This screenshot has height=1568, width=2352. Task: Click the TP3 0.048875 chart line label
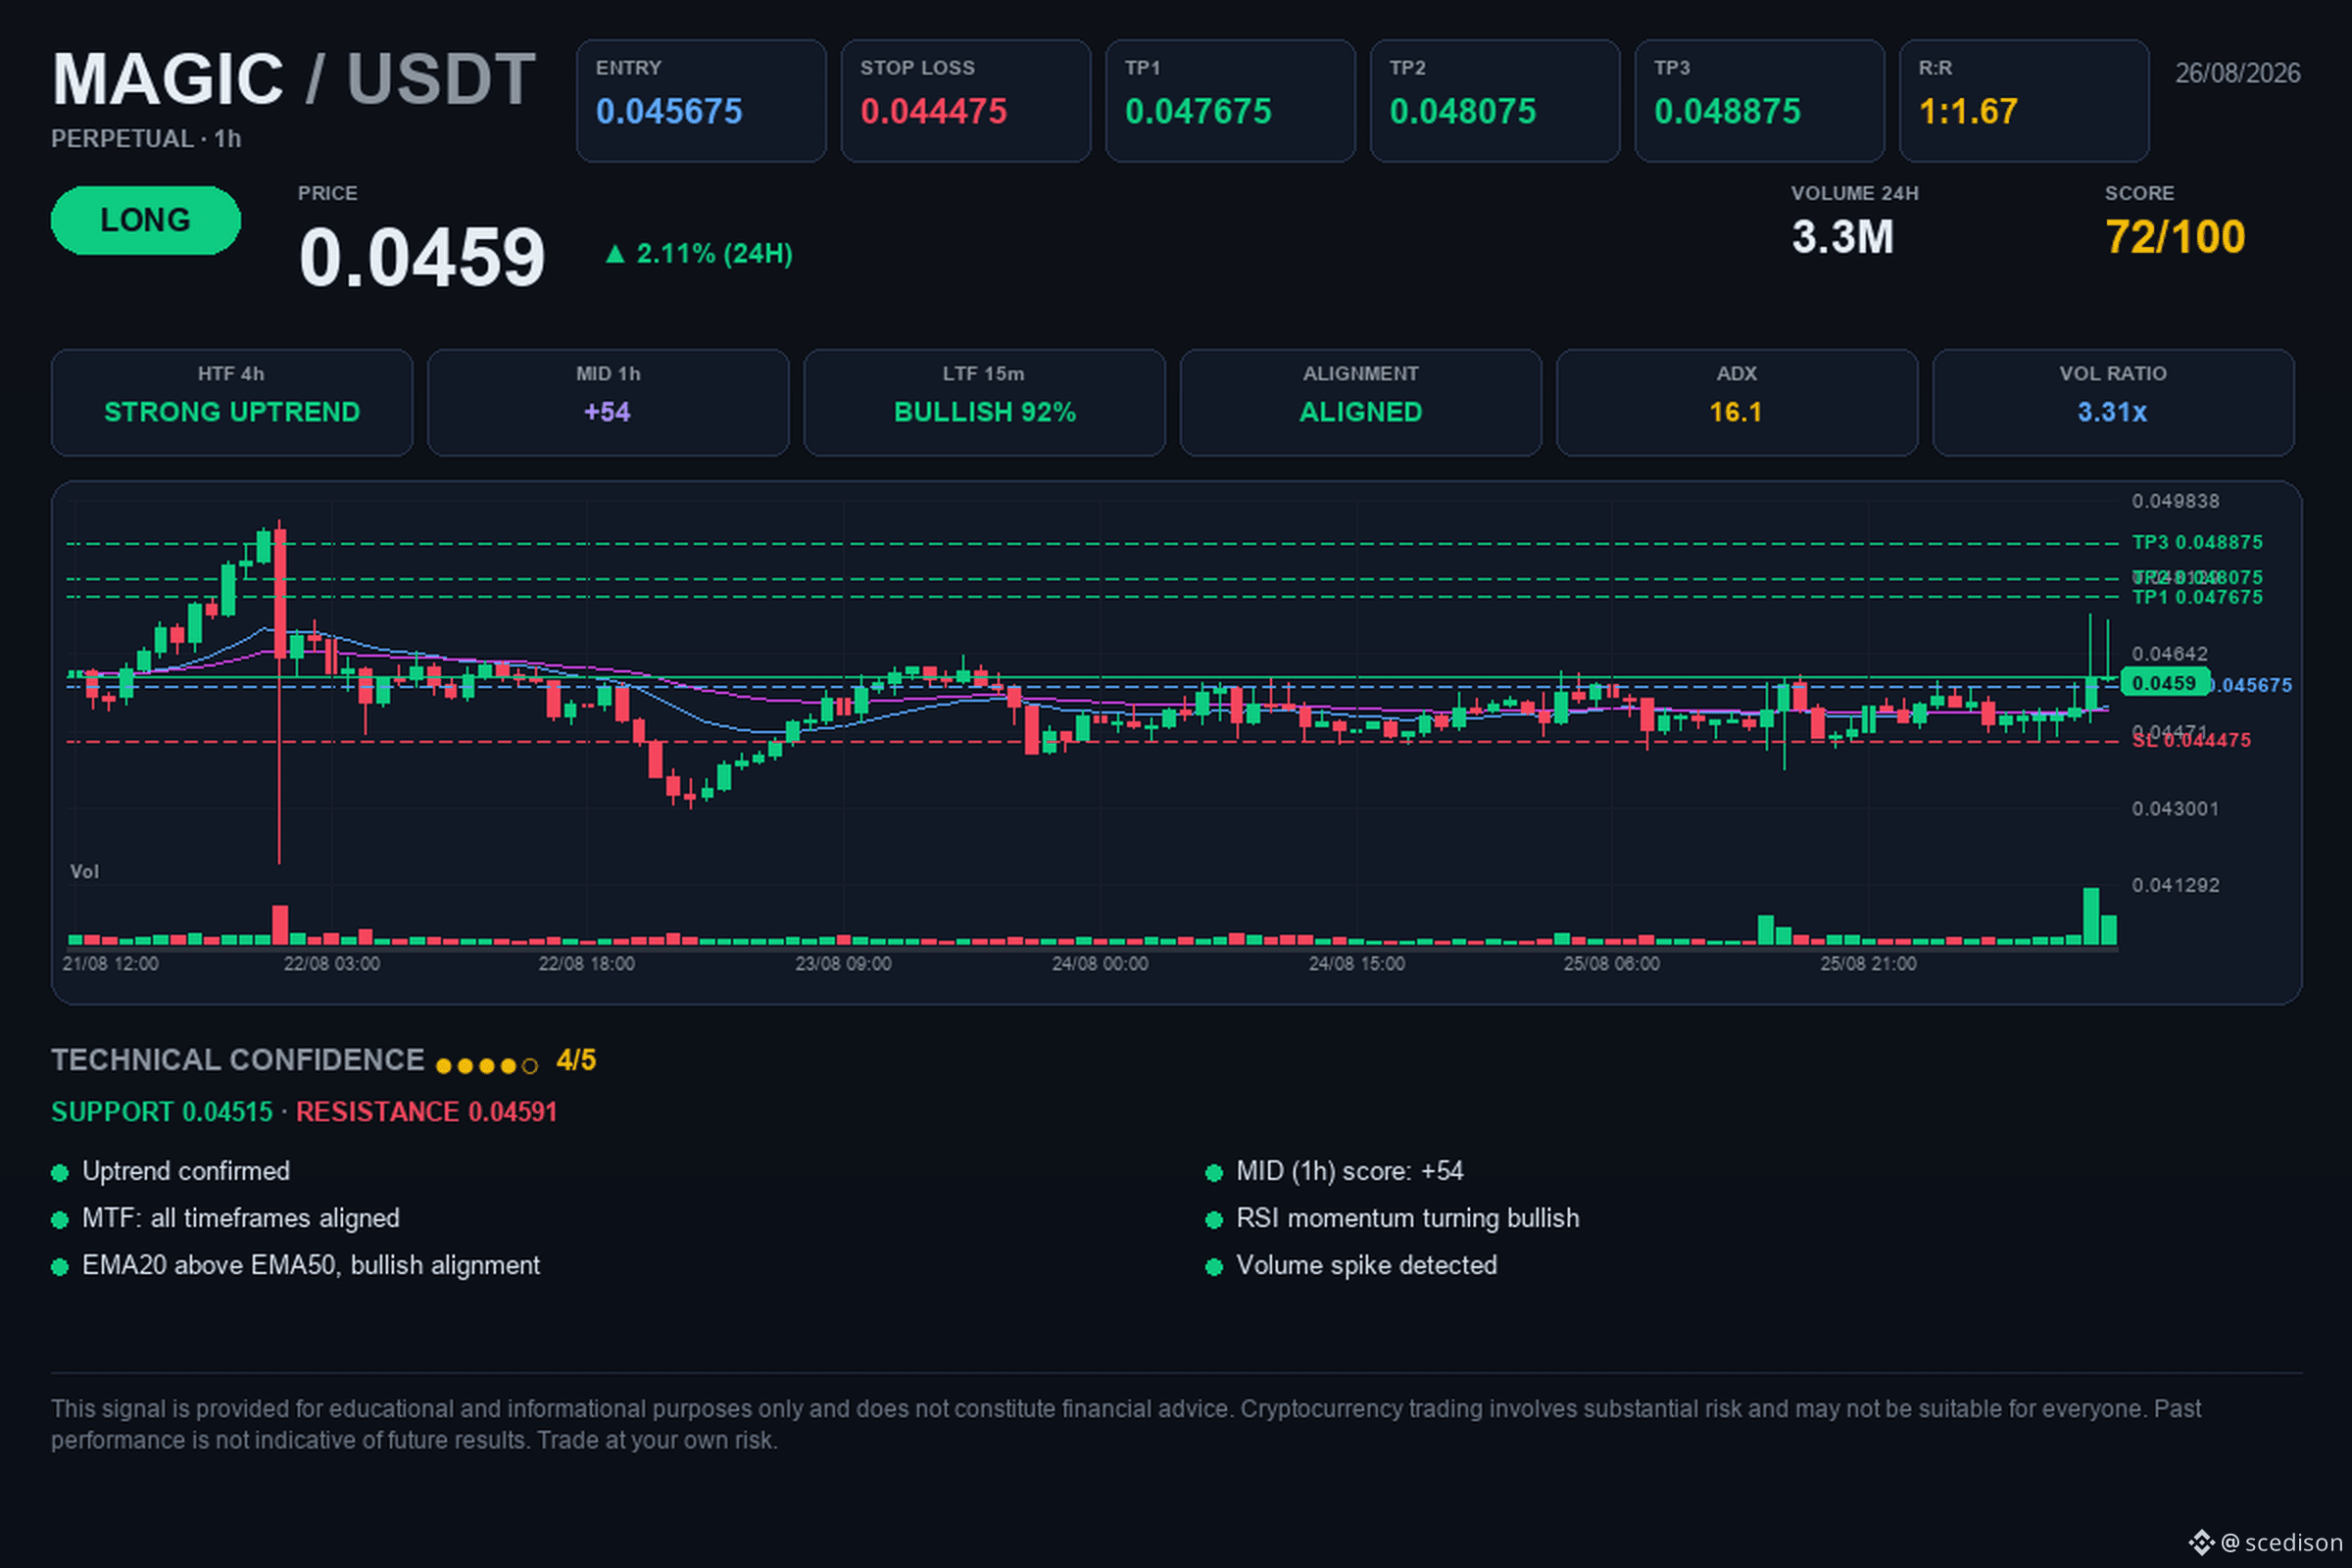point(2197,542)
